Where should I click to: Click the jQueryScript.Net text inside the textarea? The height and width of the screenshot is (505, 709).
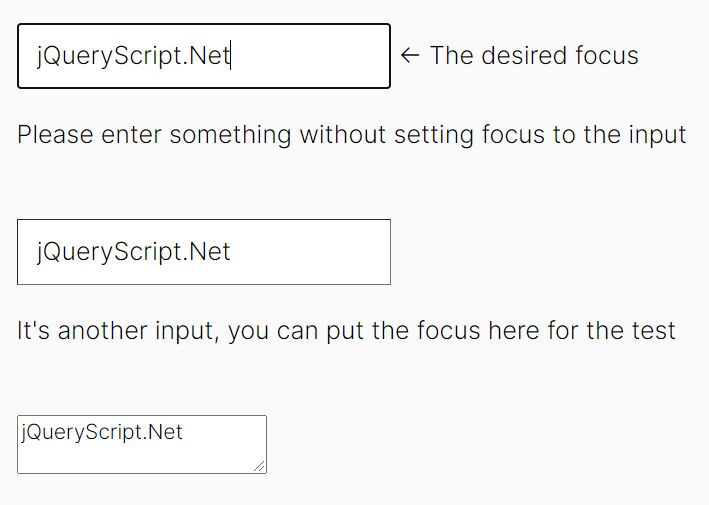[x=101, y=432]
